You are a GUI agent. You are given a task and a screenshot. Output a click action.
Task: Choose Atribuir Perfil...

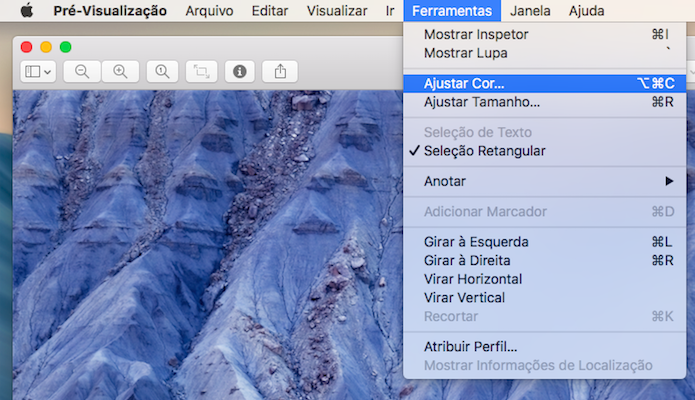(x=545, y=346)
